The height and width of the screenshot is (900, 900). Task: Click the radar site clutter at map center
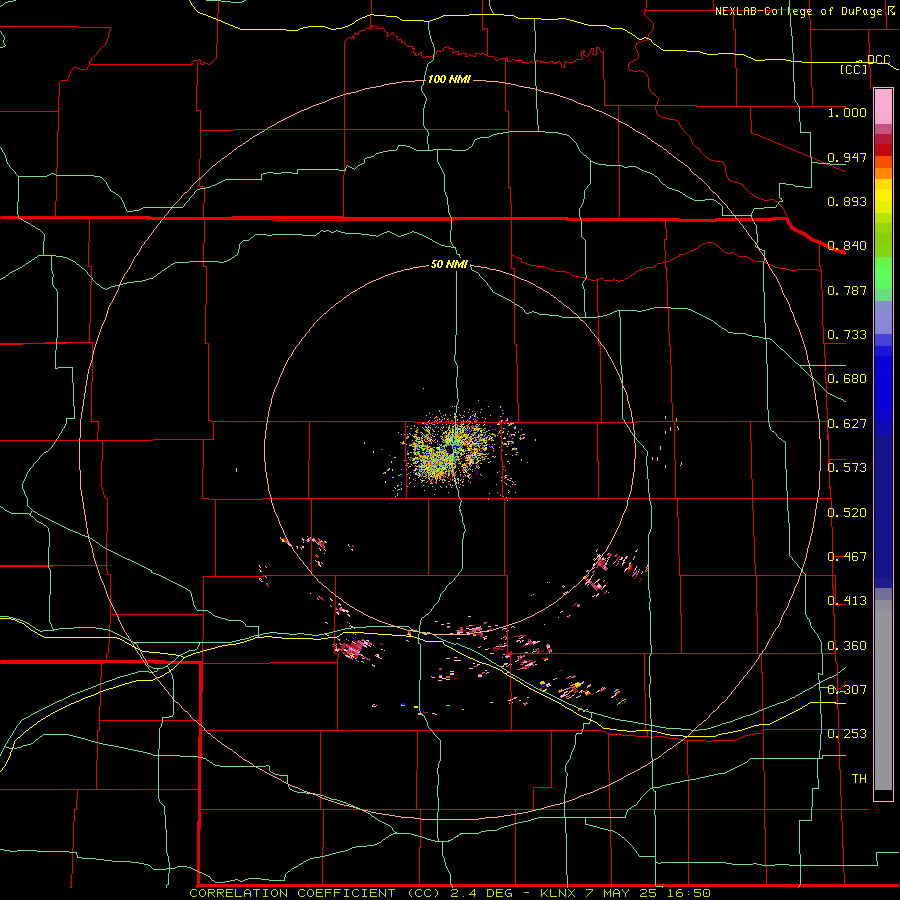click(451, 448)
